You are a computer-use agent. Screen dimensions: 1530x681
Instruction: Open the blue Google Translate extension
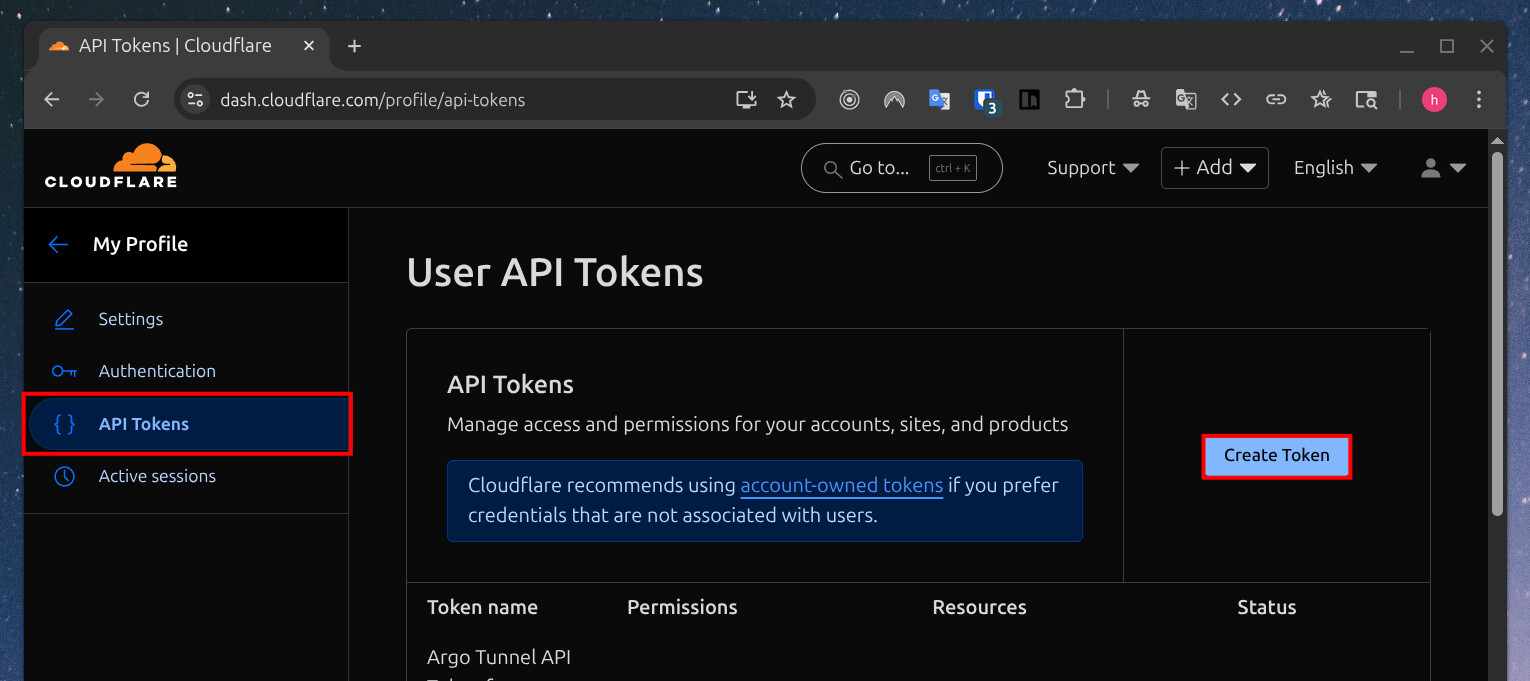(939, 99)
